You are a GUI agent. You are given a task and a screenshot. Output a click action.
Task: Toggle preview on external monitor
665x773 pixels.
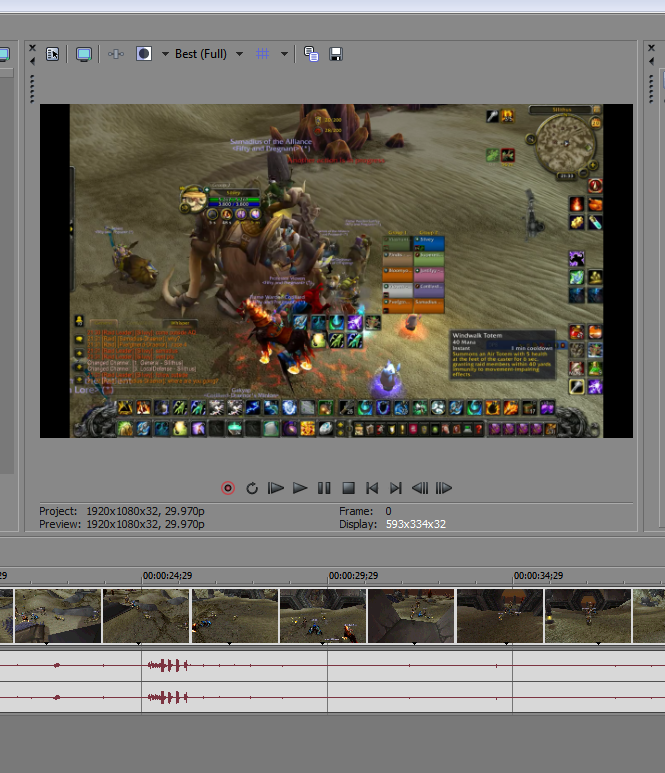point(84,54)
